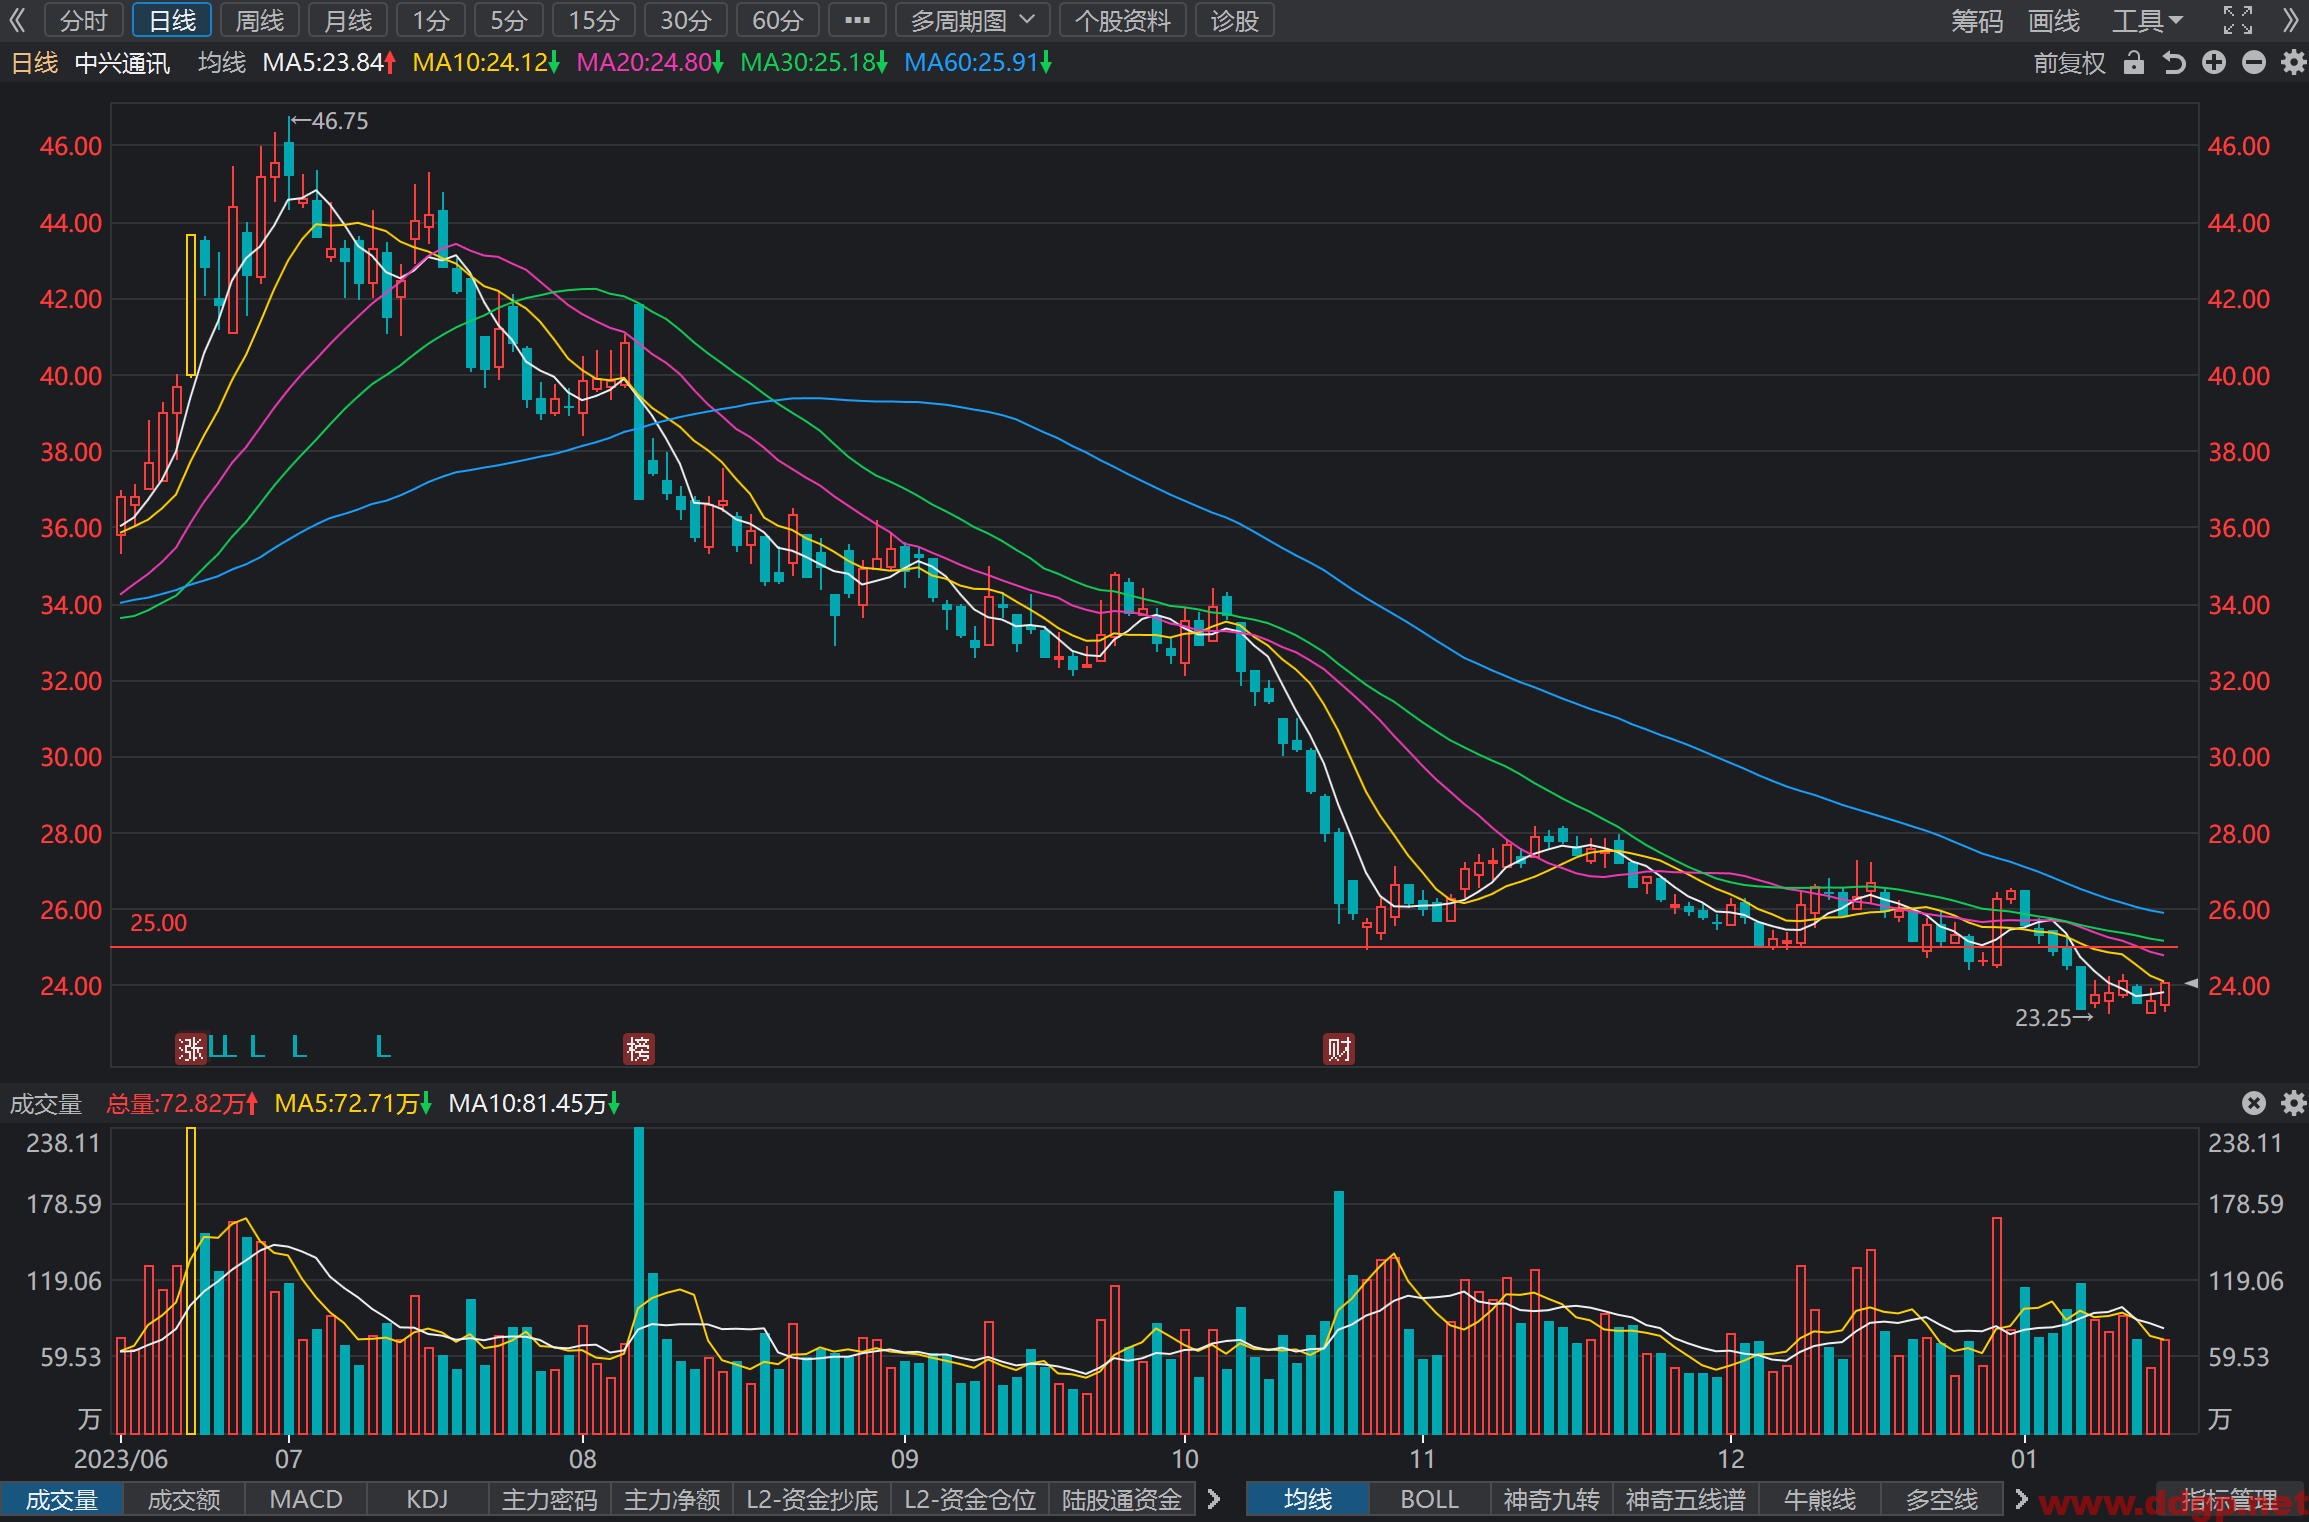Zoom in chart with the plus icon
This screenshot has height=1522, width=2309.
pyautogui.click(x=2214, y=63)
